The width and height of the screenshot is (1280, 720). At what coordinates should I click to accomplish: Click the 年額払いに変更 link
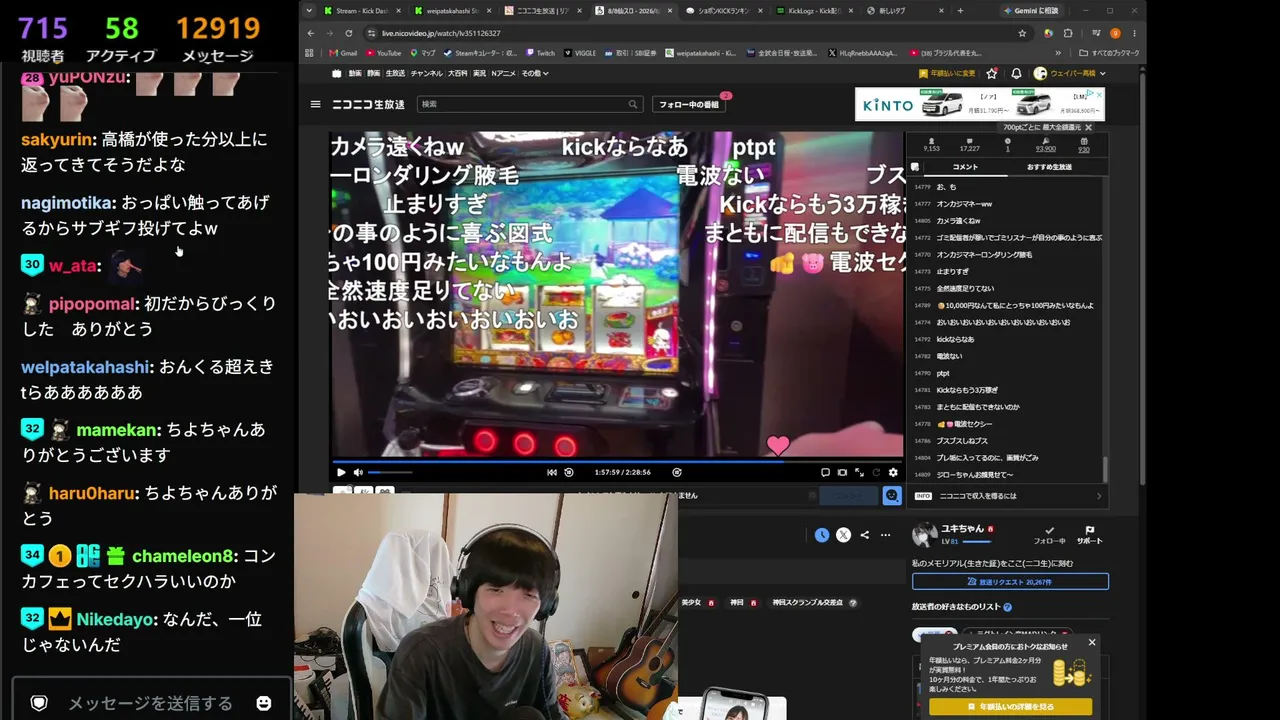947,73
